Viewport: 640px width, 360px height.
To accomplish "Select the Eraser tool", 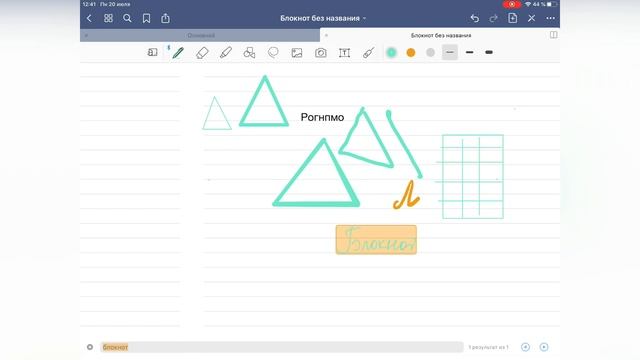I will (x=202, y=53).
